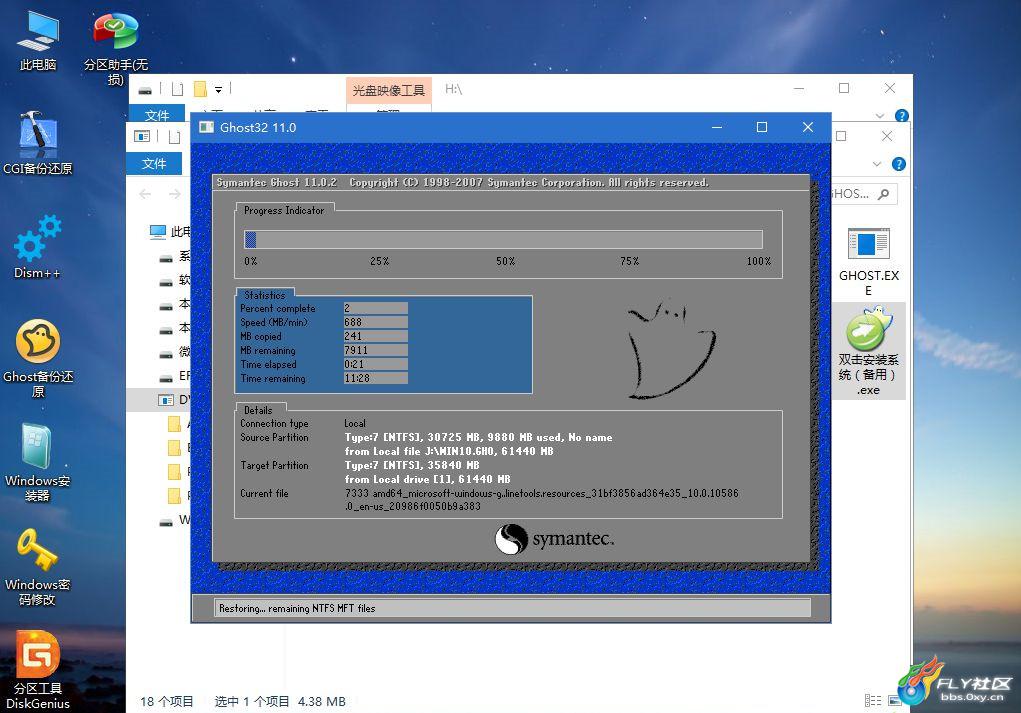This screenshot has height=713, width=1021.
Task: Click the H:\ title text of Explorer window
Action: click(x=453, y=89)
